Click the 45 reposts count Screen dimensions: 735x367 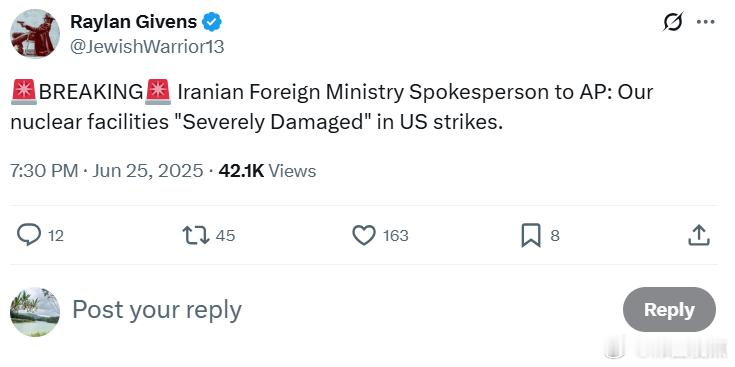point(225,235)
